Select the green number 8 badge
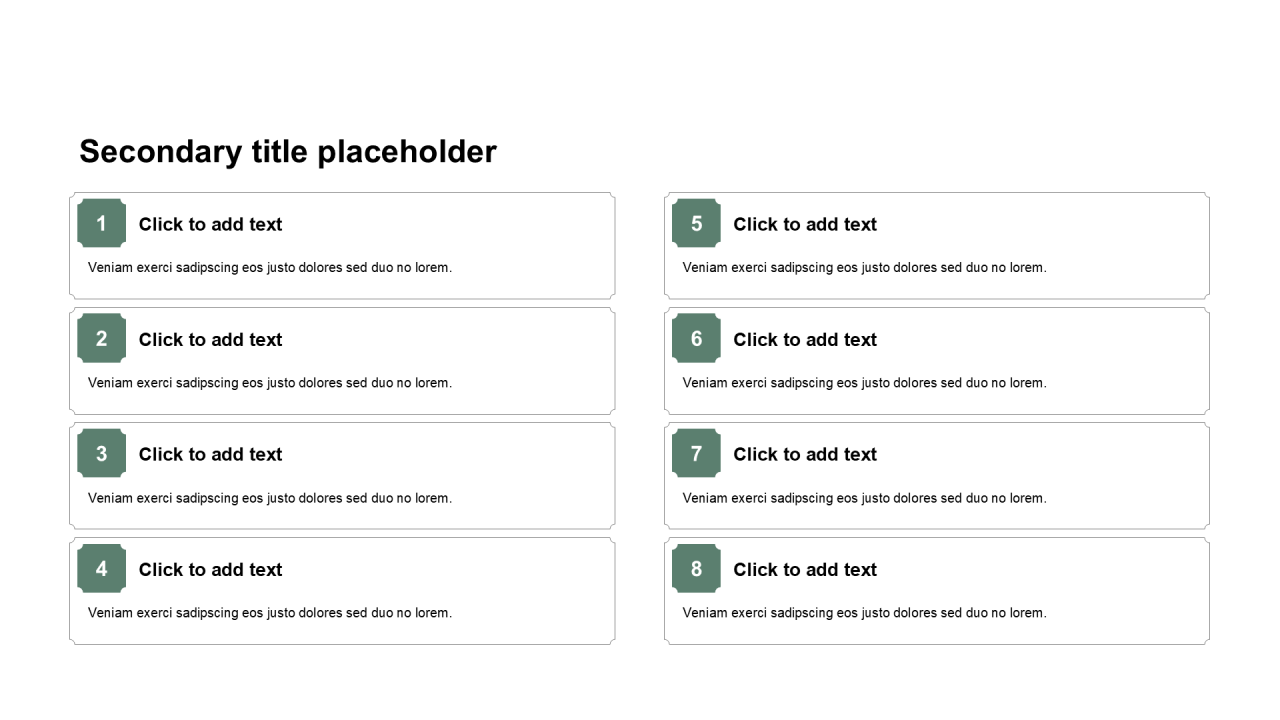Viewport: 1280px width, 720px height. coord(696,568)
